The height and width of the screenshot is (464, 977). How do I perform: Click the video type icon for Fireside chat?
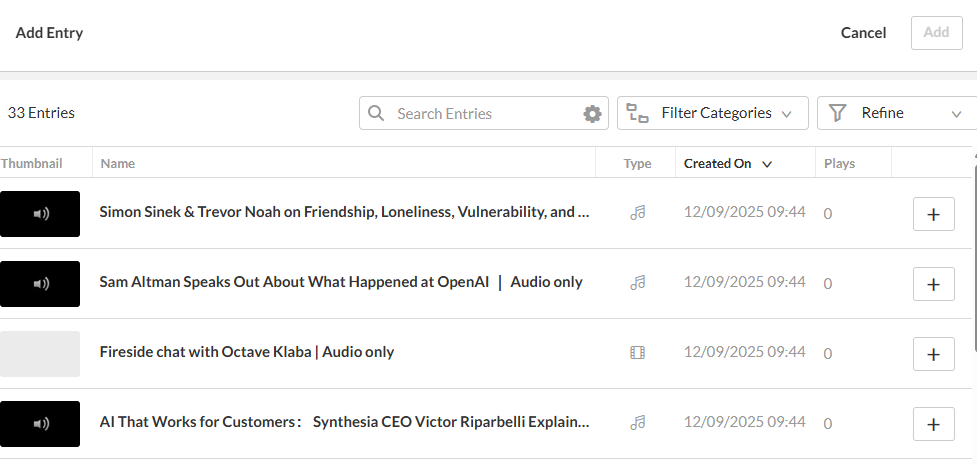coord(637,352)
